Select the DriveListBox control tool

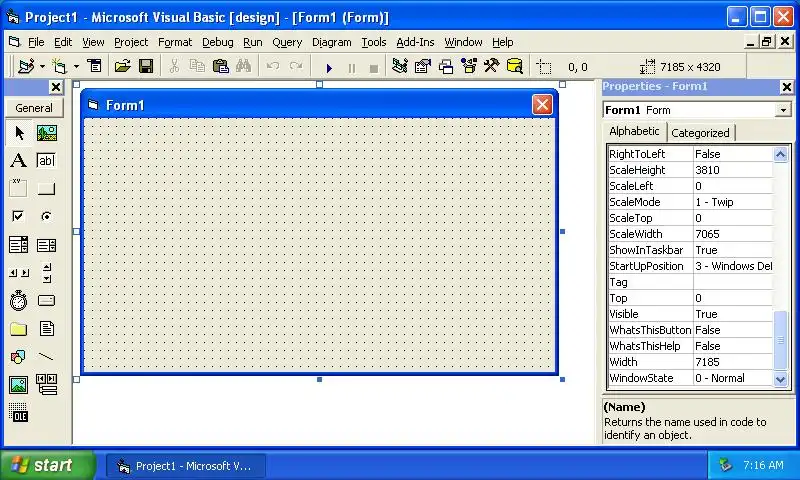click(x=46, y=300)
